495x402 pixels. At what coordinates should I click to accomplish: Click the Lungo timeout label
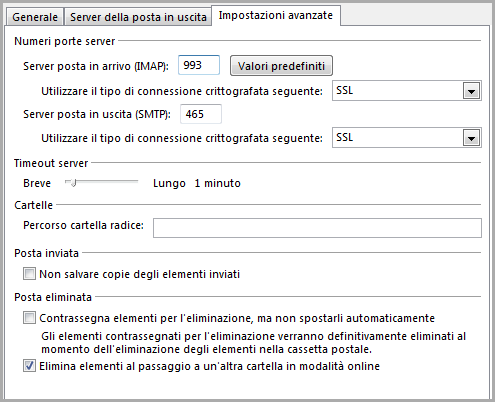(169, 183)
